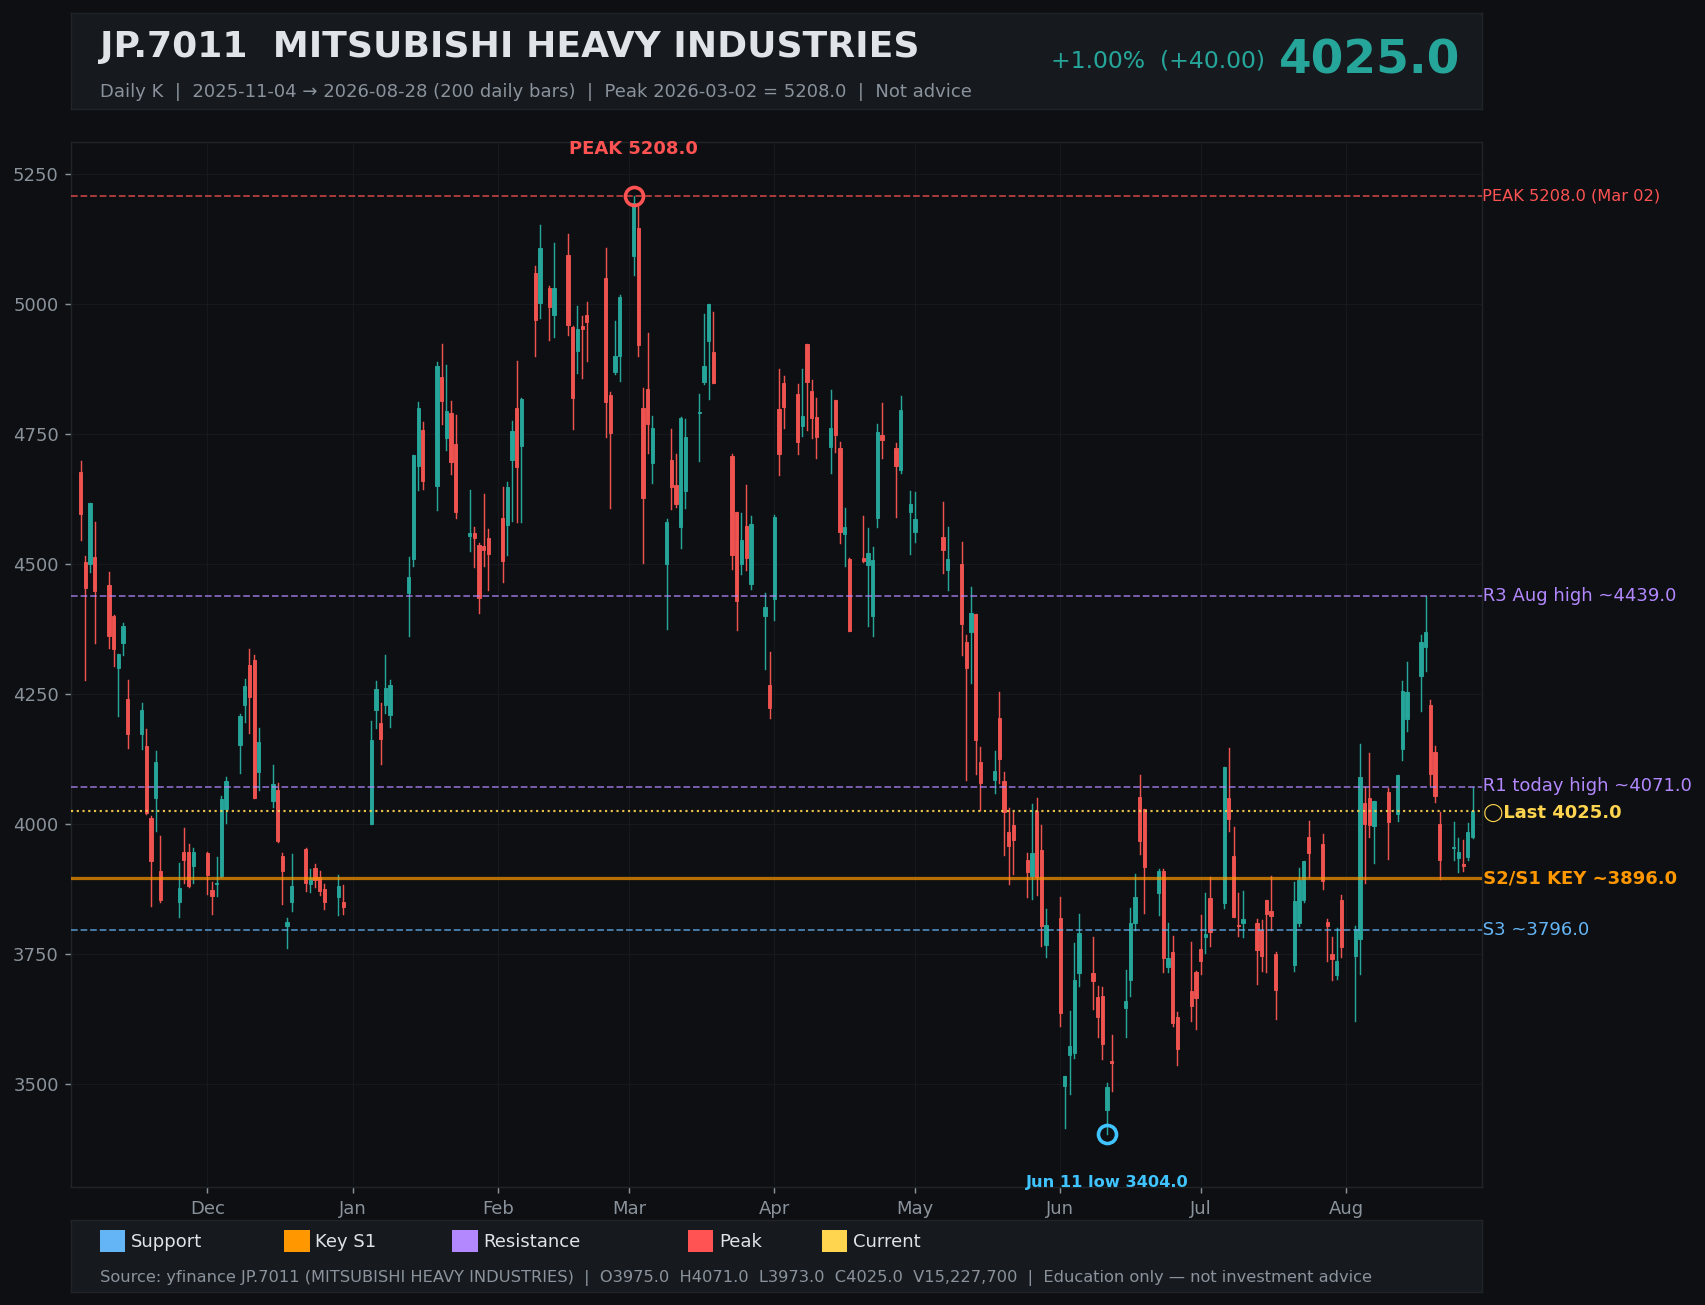This screenshot has width=1705, height=1305.
Task: Click the '+1.00% (+40.00)' change value
Action: (1157, 61)
